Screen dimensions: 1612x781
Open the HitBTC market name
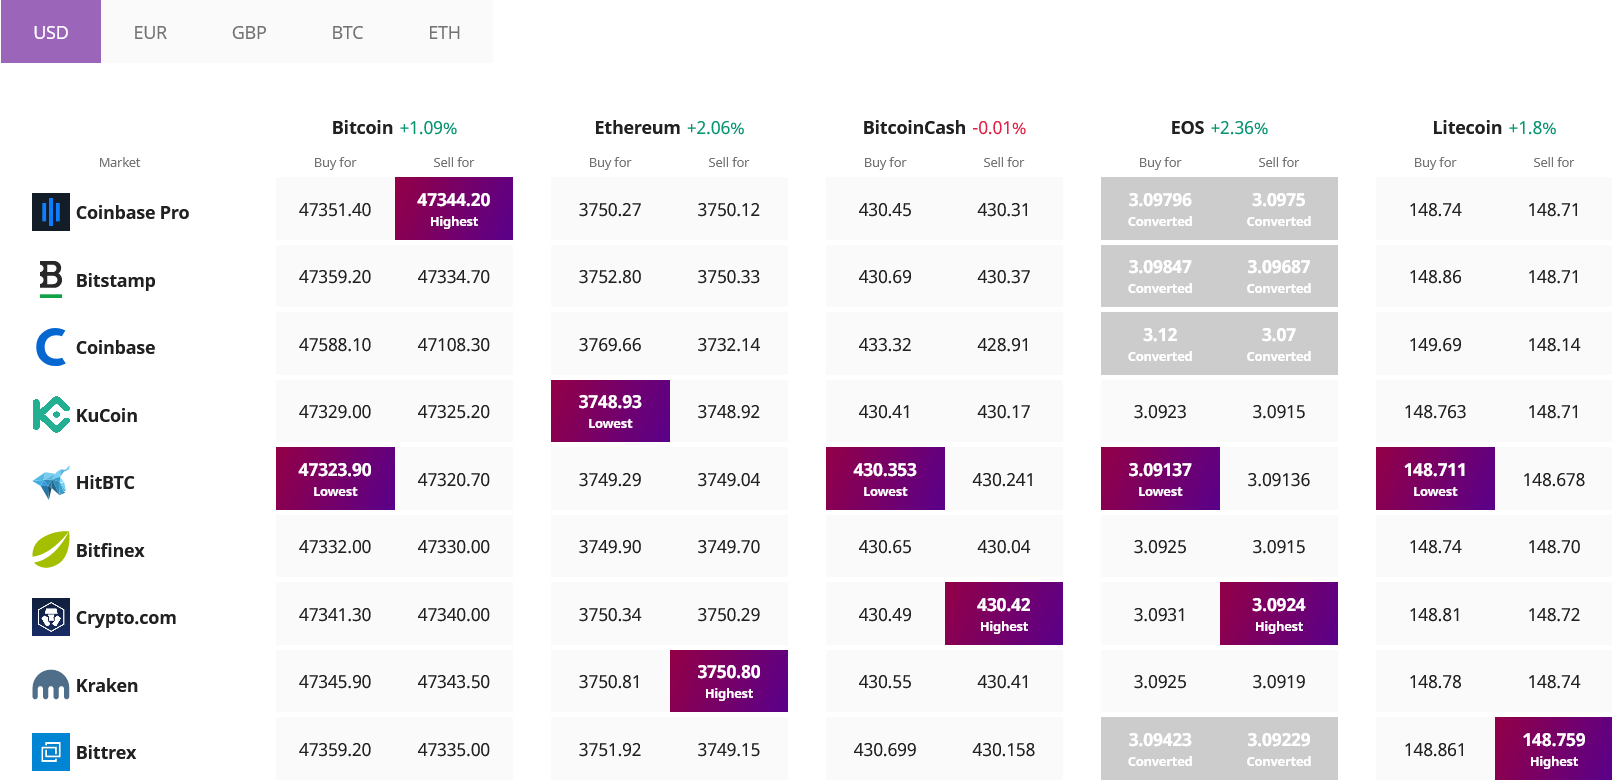coord(105,482)
